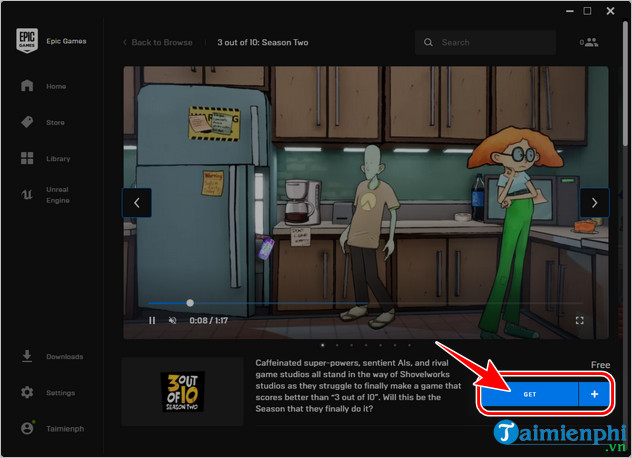Minimize the Epic Games launcher window
Screen dimensions: 632x458
[x=570, y=11]
